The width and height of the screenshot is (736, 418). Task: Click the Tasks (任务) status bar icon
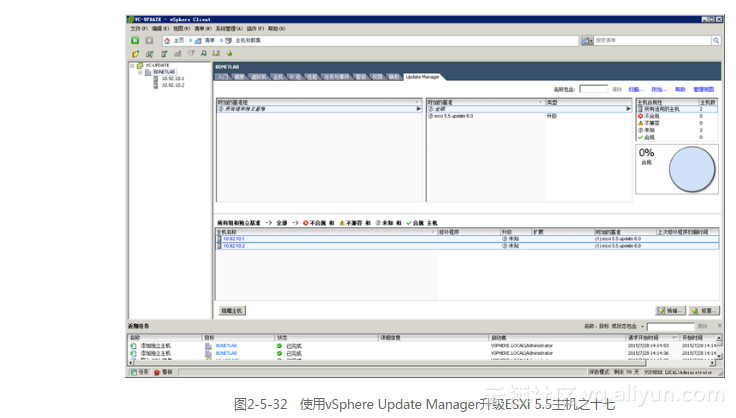(134, 372)
